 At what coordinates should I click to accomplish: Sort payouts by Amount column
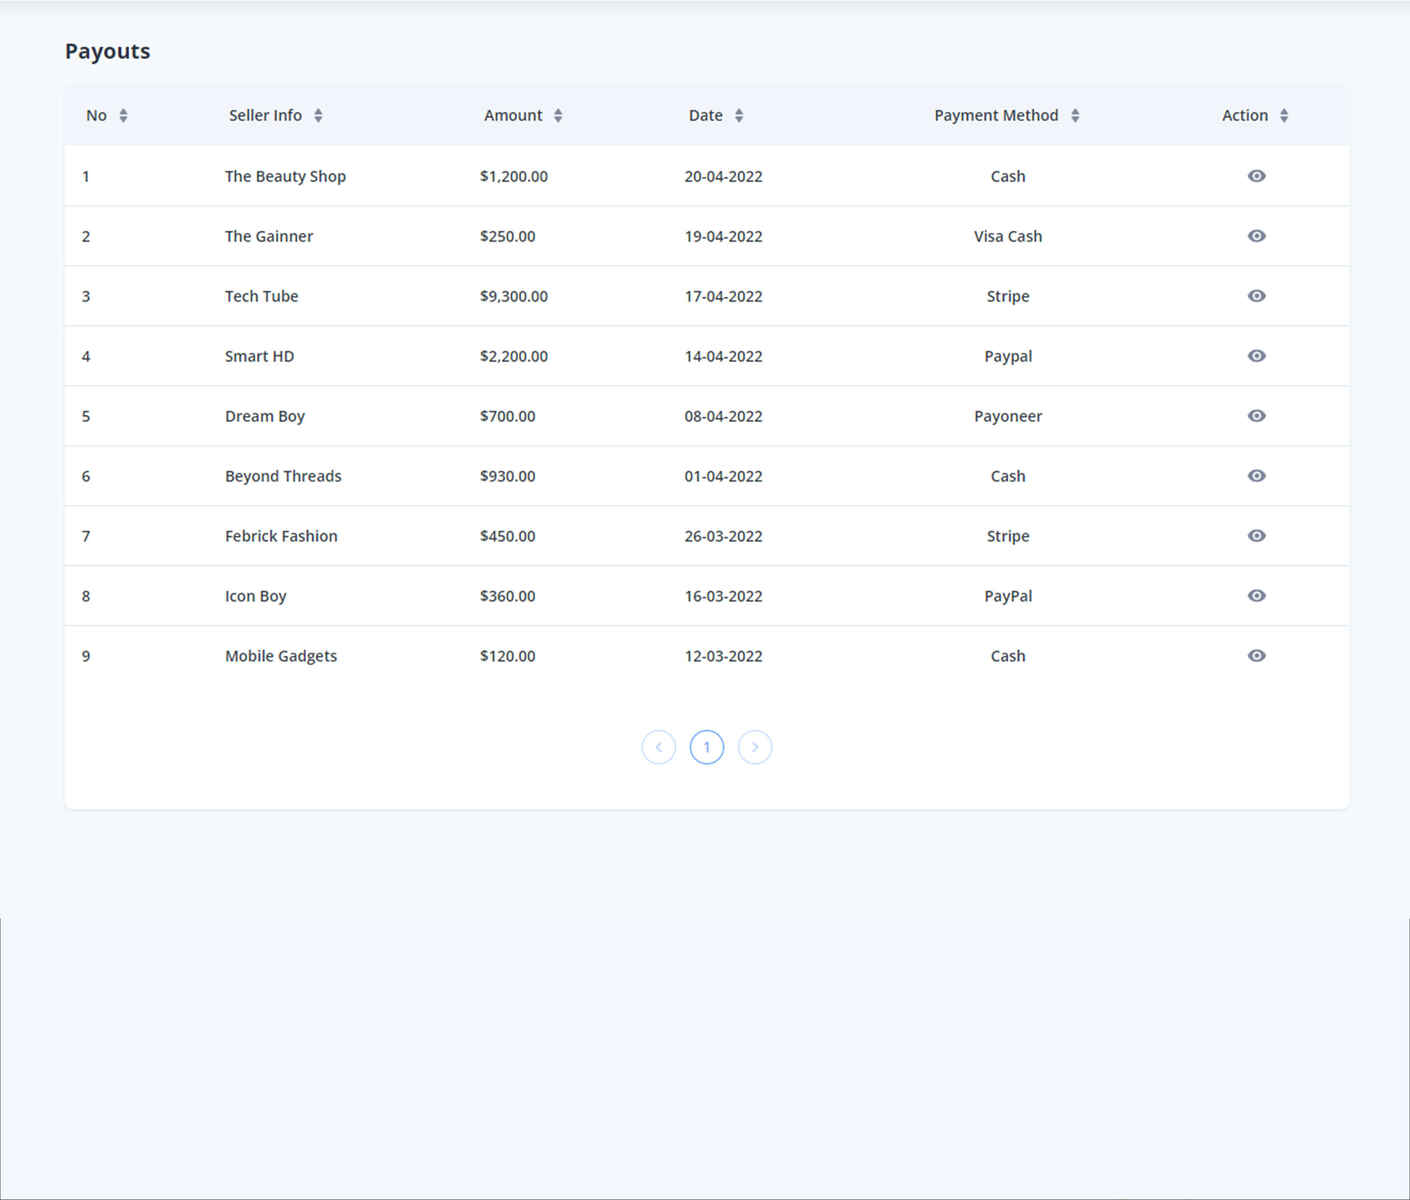coord(558,116)
